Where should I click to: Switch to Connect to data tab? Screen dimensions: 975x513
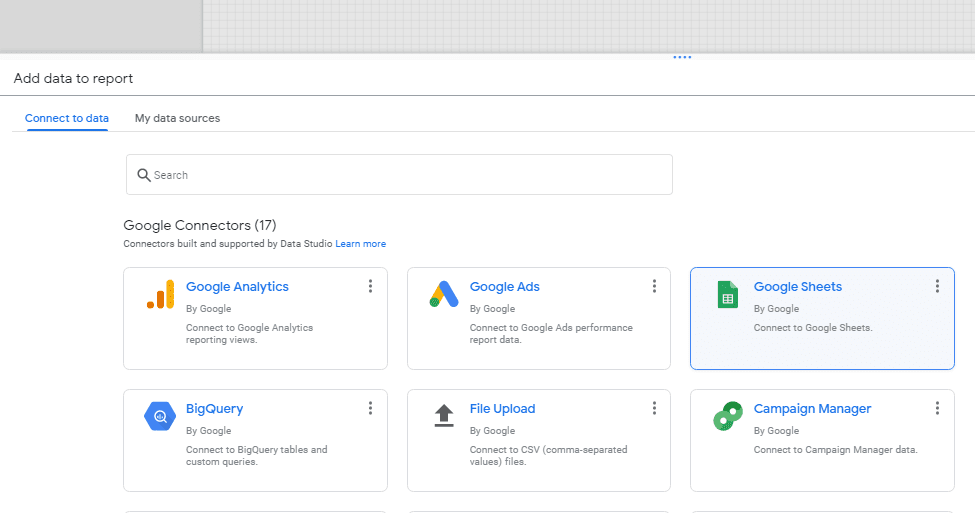(67, 118)
